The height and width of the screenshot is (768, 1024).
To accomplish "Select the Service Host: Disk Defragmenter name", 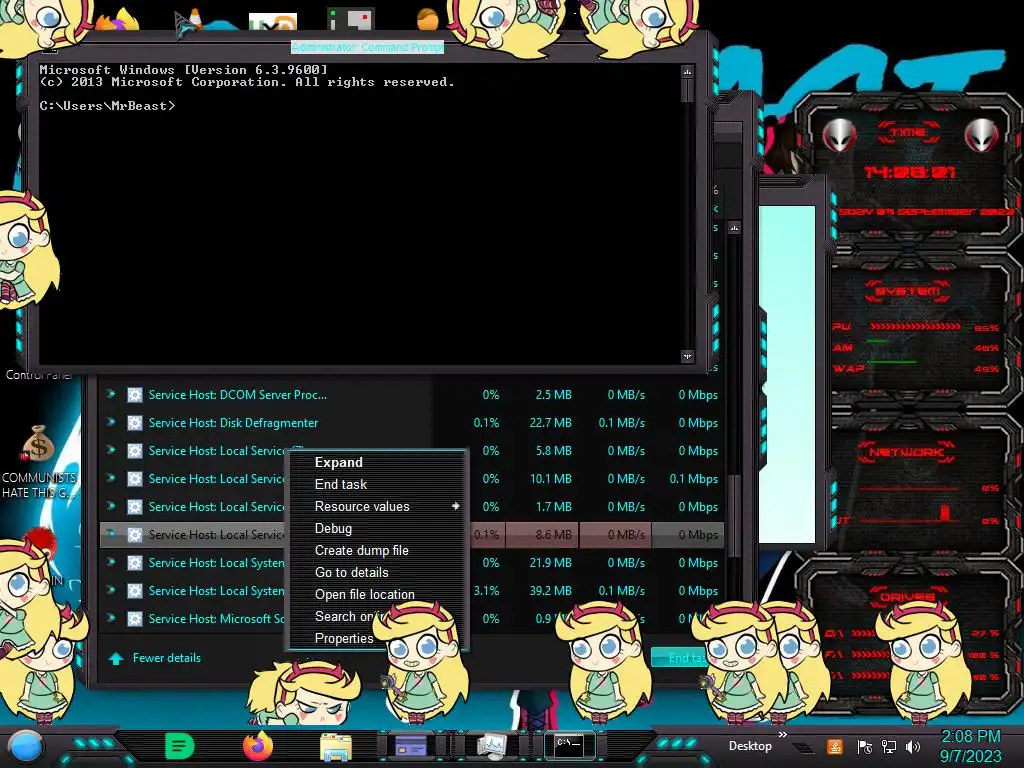I will pyautogui.click(x=233, y=423).
